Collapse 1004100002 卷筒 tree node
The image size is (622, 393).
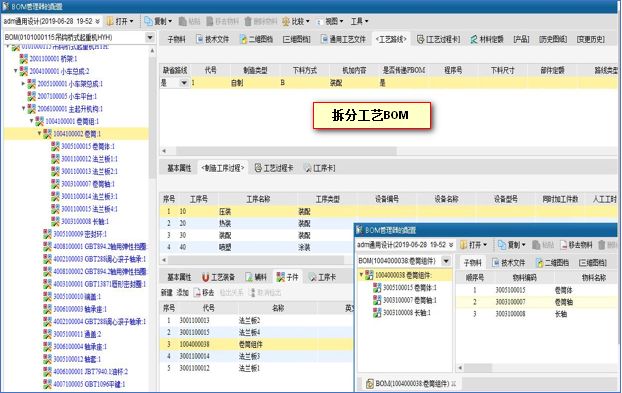pyautogui.click(x=39, y=134)
